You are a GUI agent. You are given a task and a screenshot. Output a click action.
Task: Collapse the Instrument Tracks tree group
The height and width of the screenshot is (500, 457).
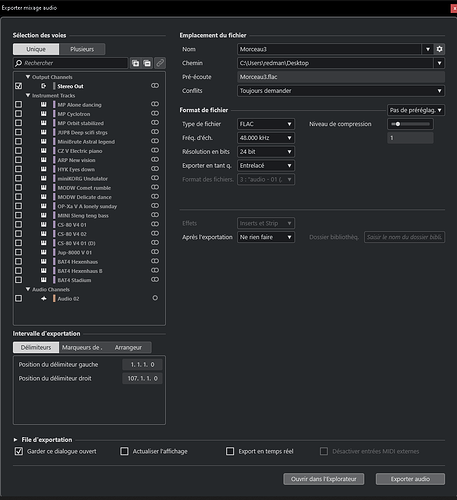28,95
